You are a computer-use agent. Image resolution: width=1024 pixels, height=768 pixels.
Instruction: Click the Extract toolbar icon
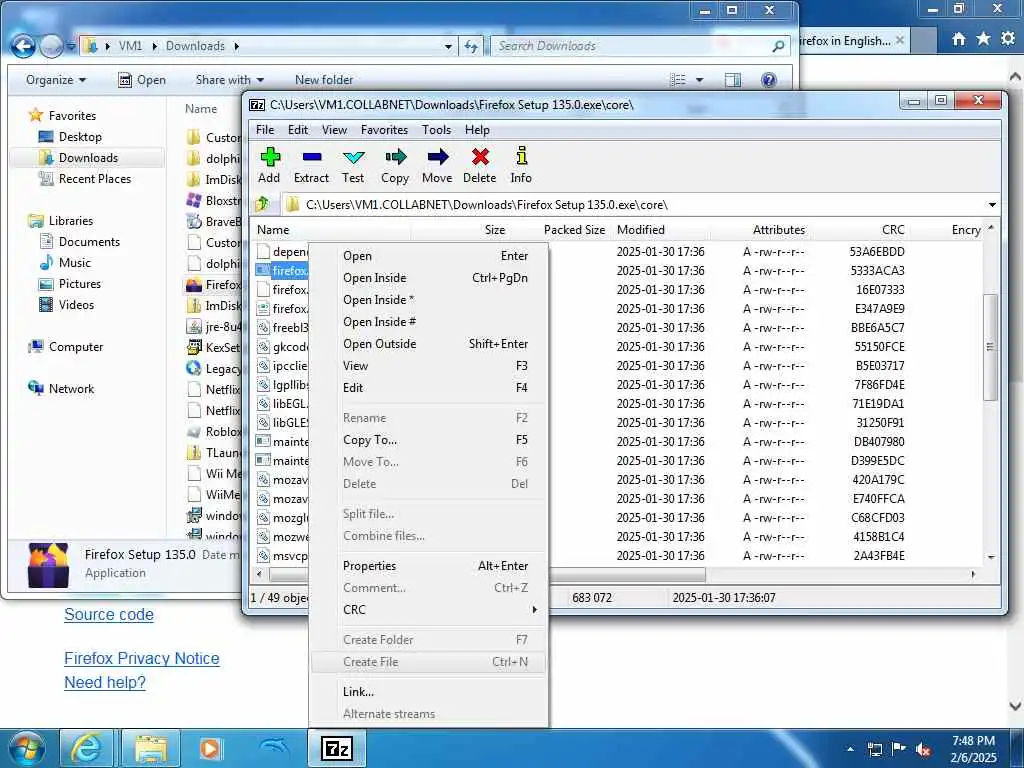[x=312, y=157]
